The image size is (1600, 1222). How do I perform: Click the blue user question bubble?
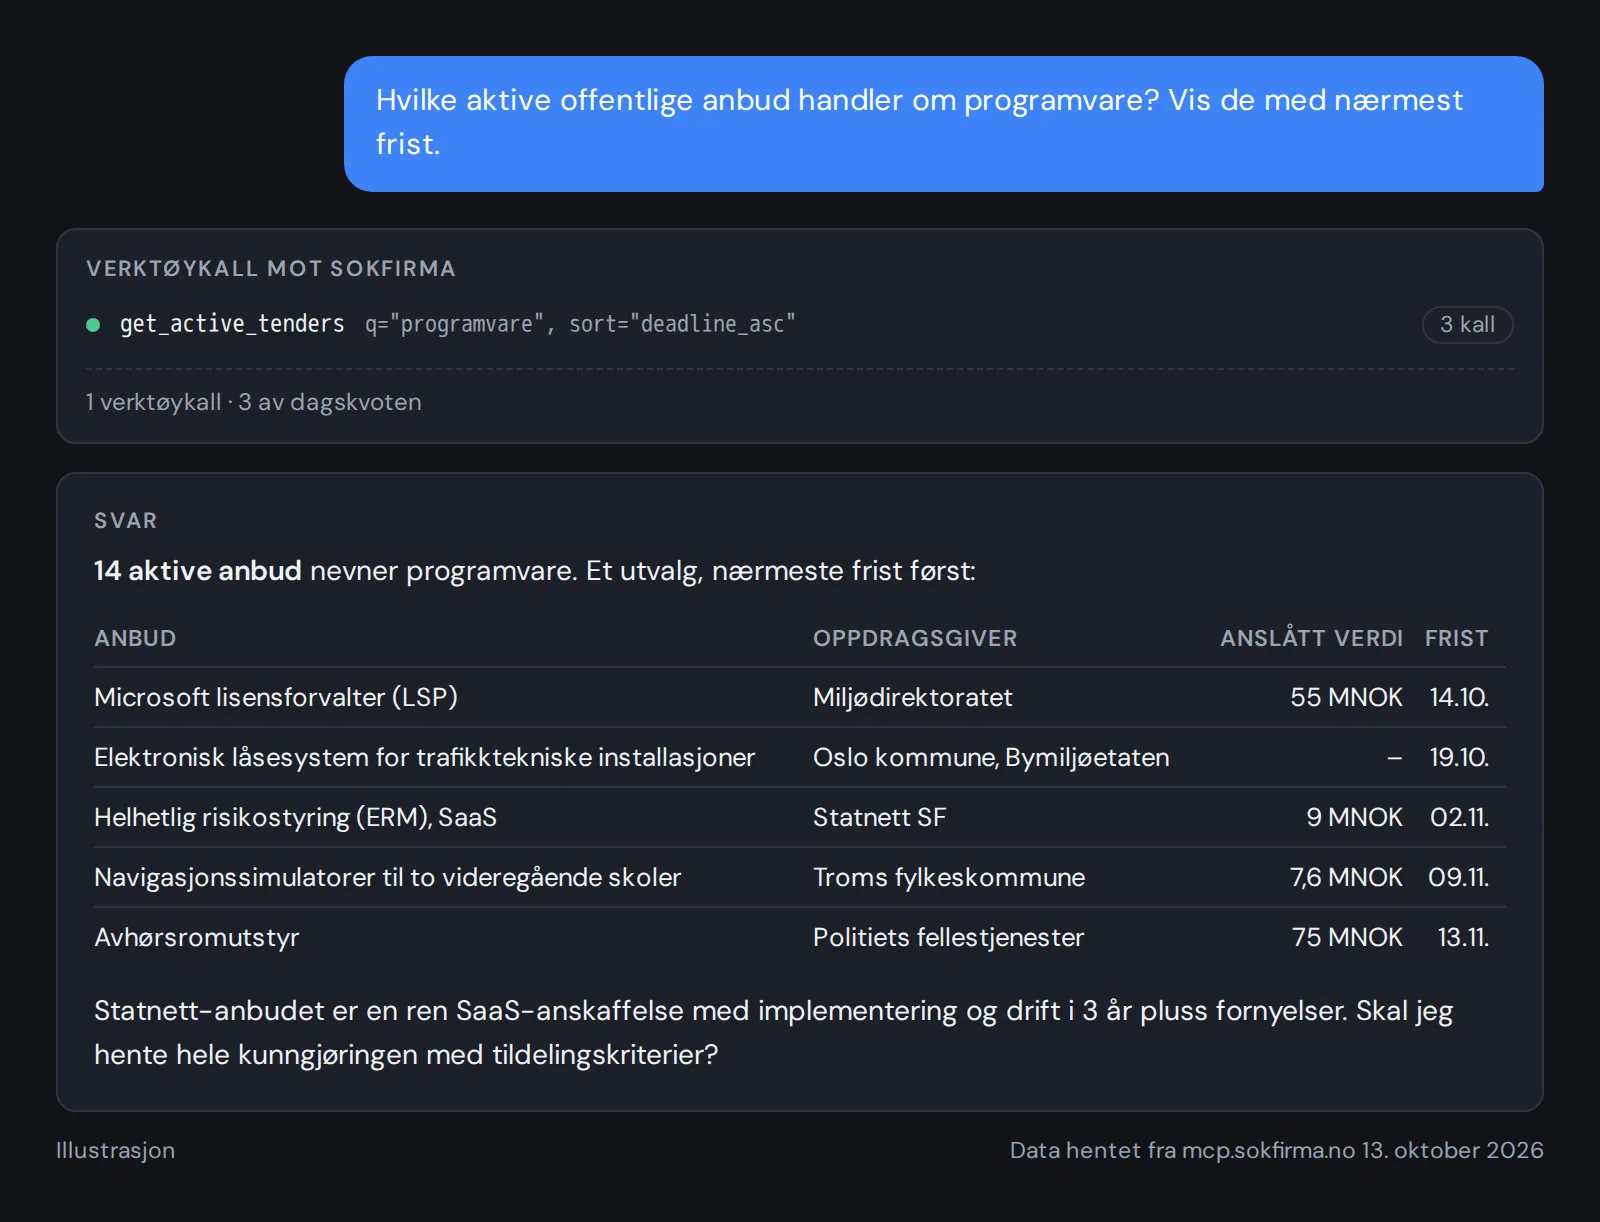click(x=943, y=124)
